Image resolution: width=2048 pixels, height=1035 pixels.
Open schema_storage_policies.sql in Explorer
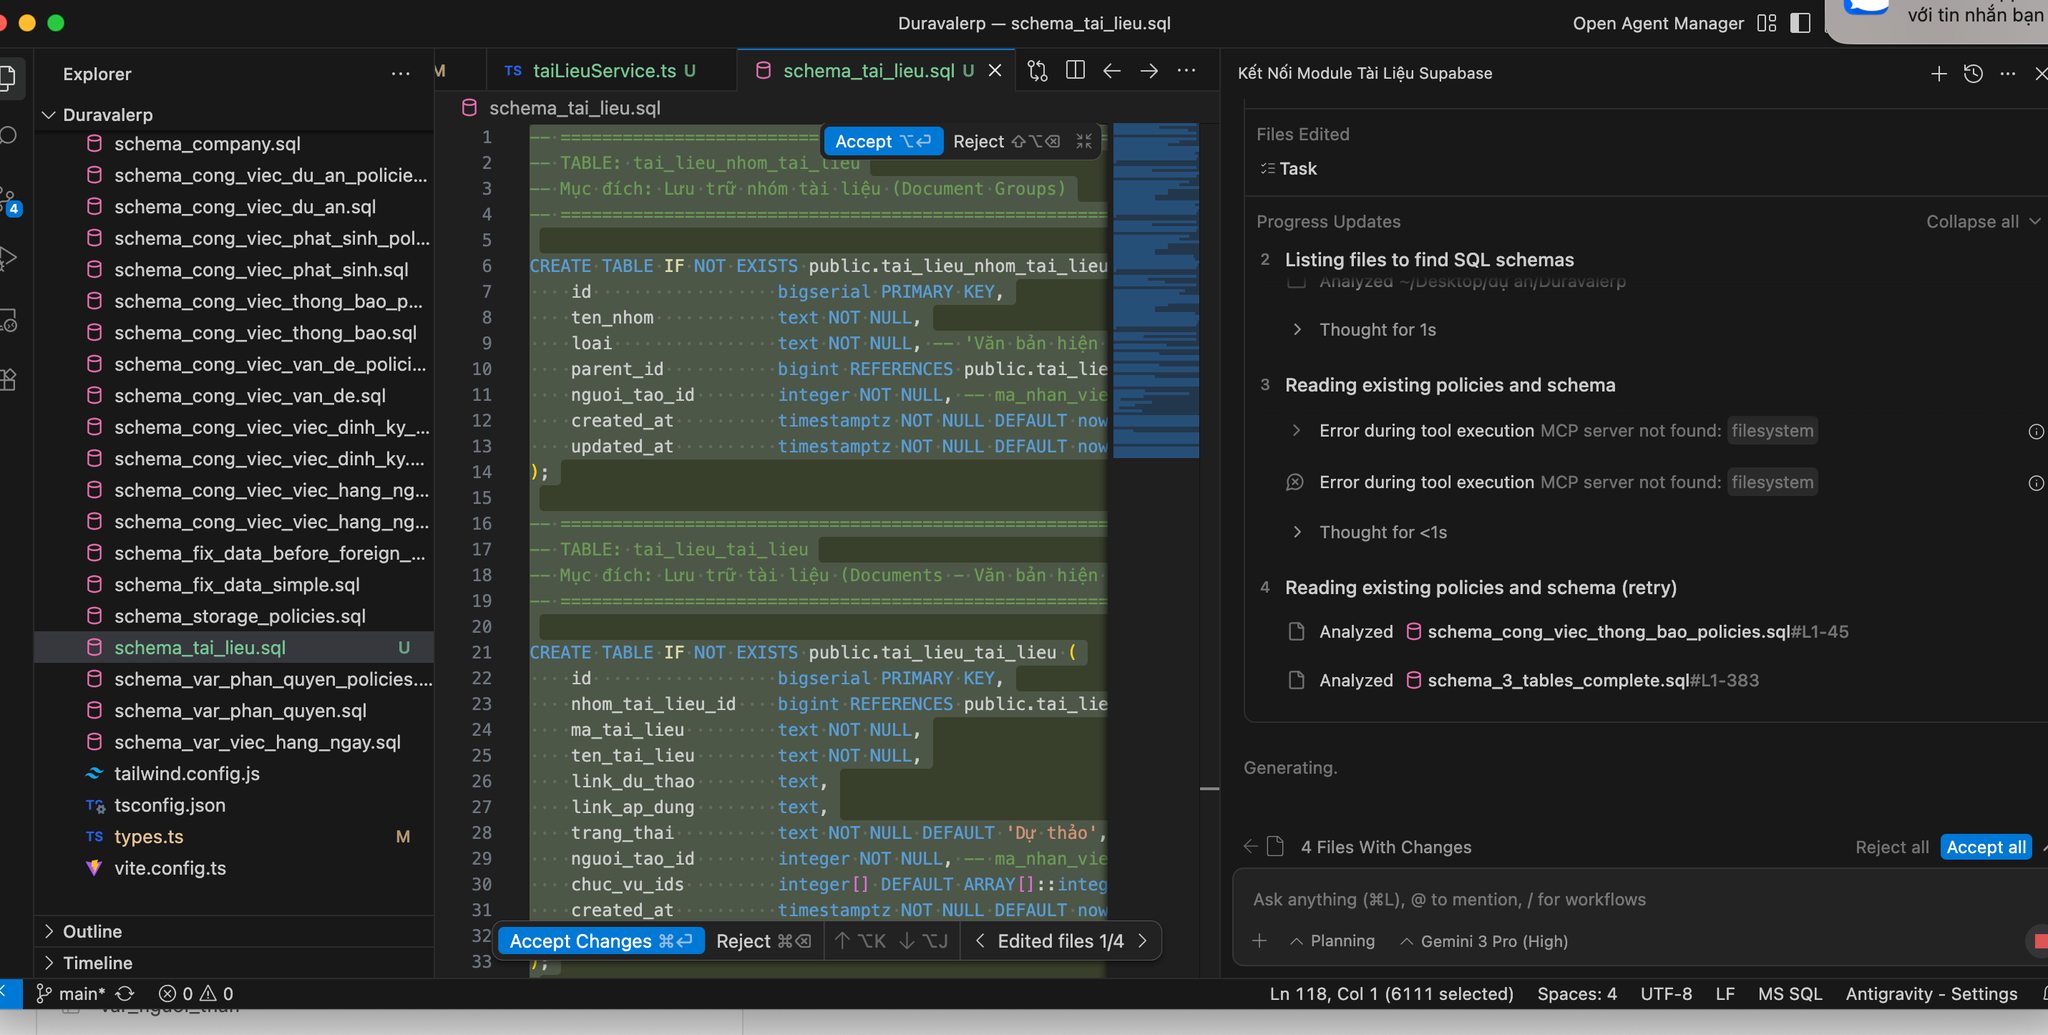pos(240,616)
